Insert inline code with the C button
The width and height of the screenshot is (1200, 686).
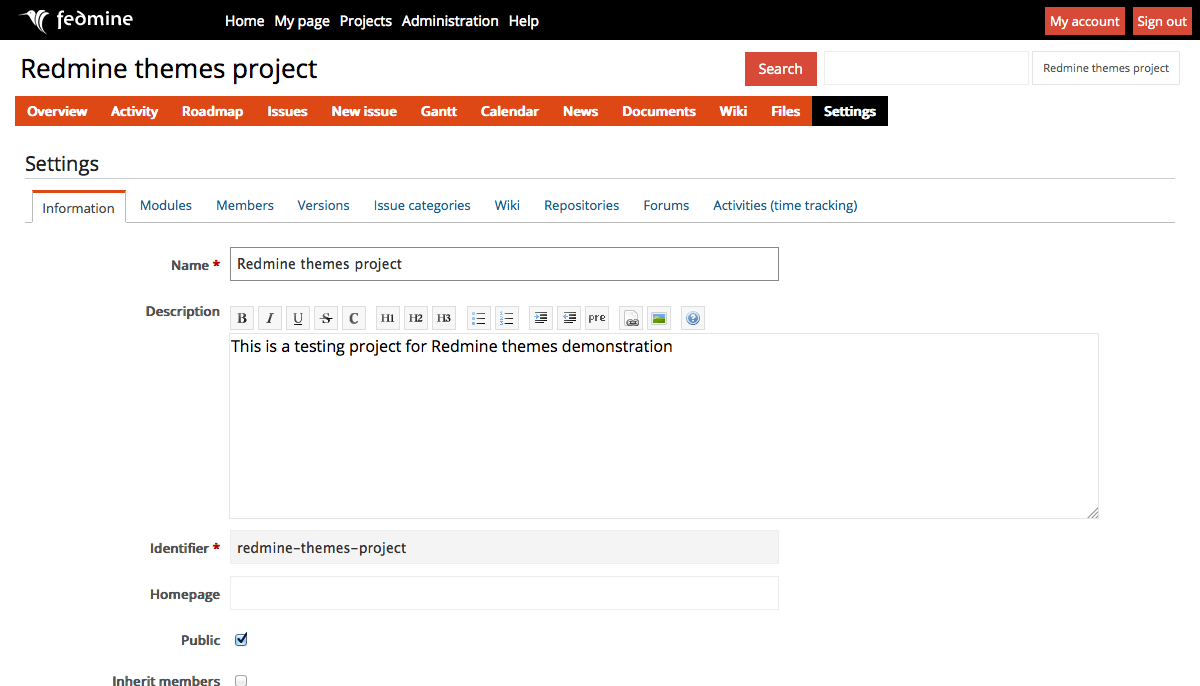click(x=353, y=318)
